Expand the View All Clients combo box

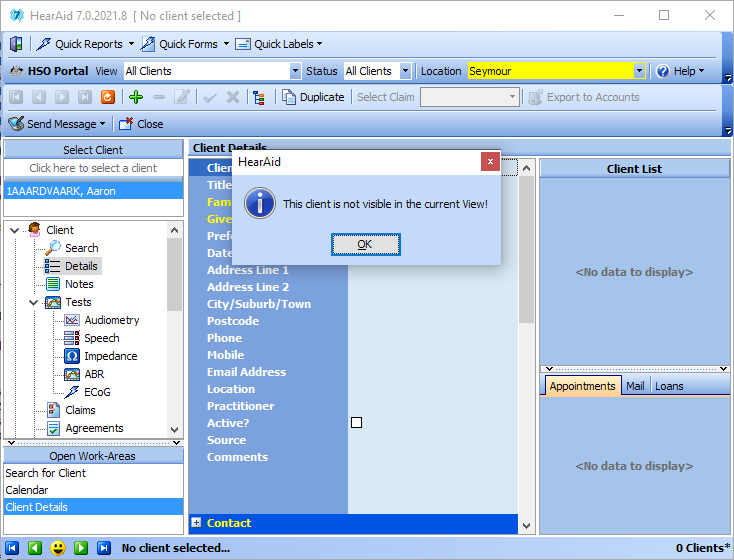[295, 71]
